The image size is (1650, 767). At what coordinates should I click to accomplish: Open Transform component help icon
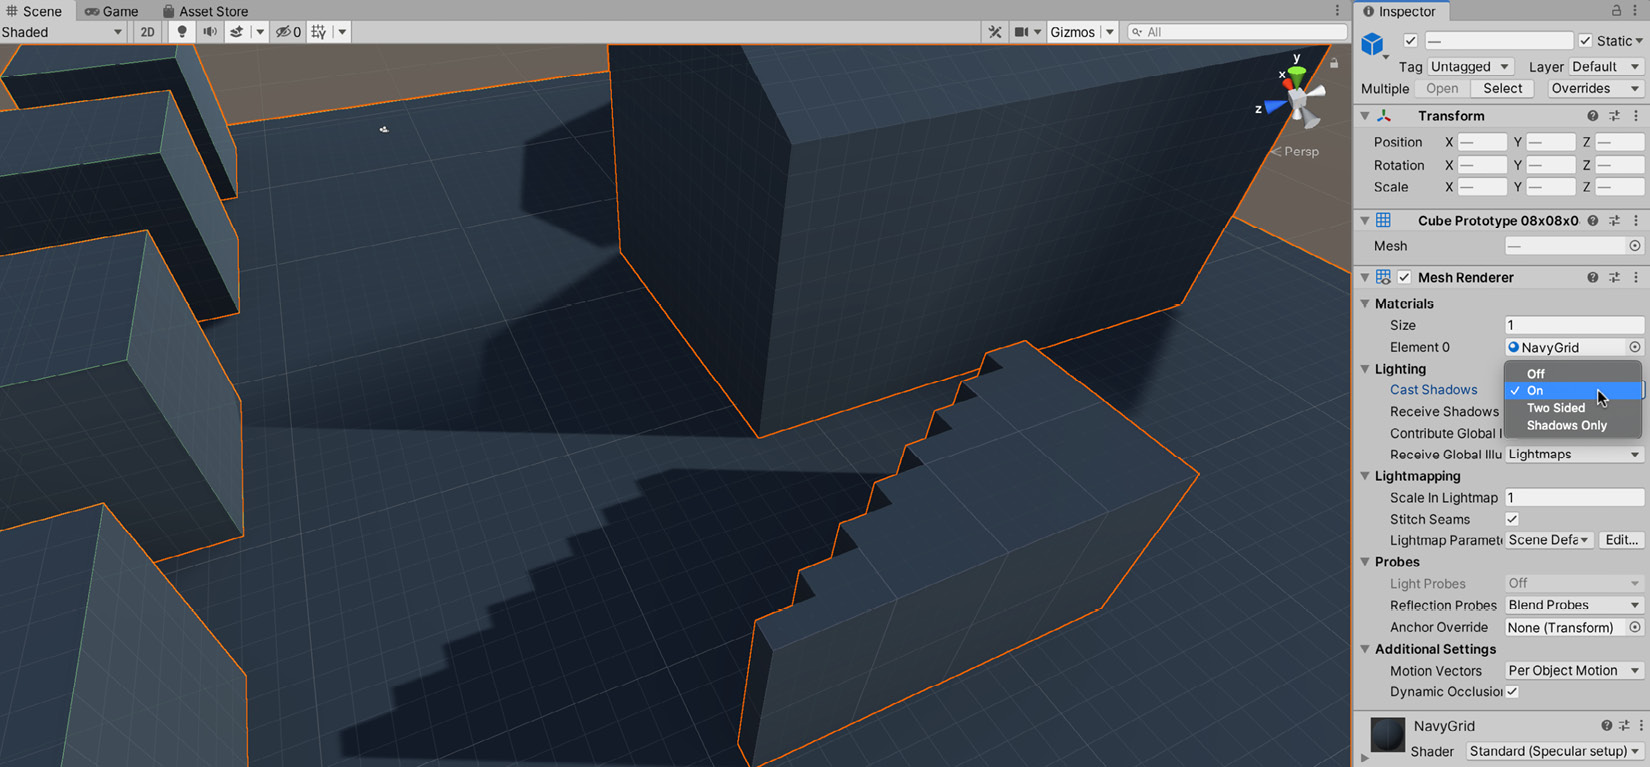click(x=1593, y=116)
